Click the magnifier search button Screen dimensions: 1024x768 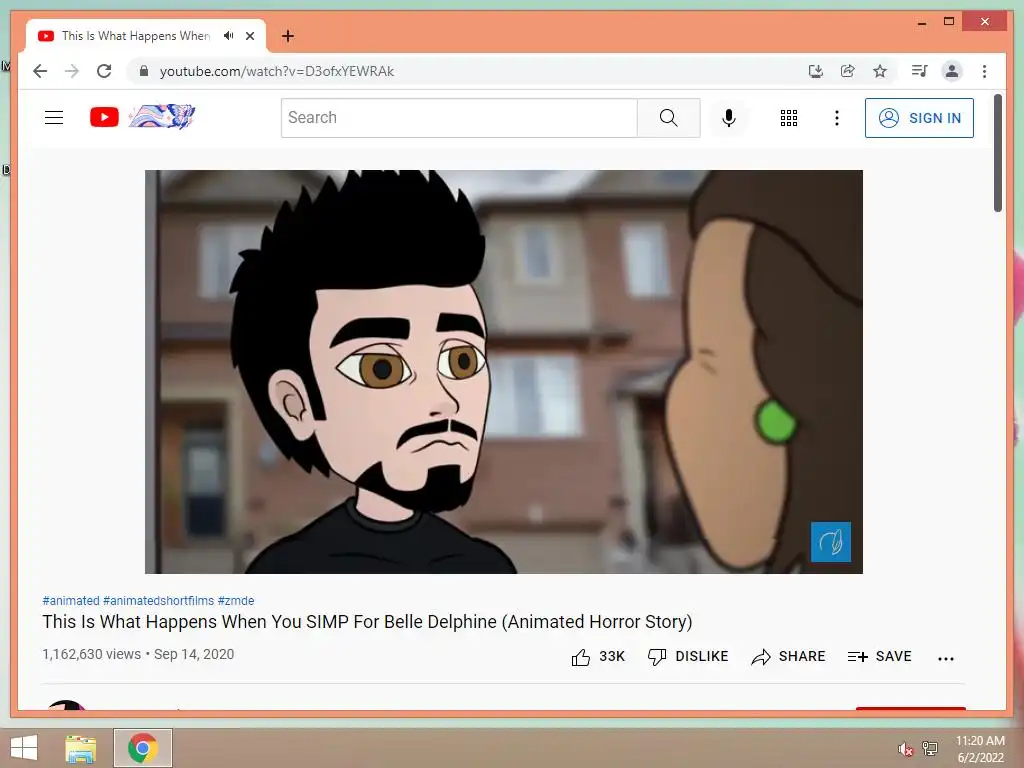coord(669,118)
